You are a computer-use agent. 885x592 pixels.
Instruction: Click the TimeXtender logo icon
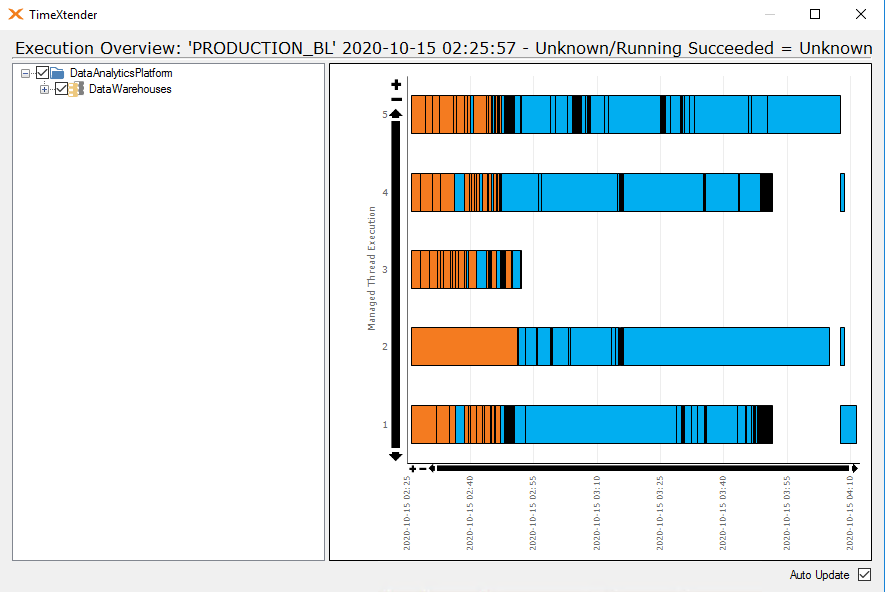coord(16,14)
